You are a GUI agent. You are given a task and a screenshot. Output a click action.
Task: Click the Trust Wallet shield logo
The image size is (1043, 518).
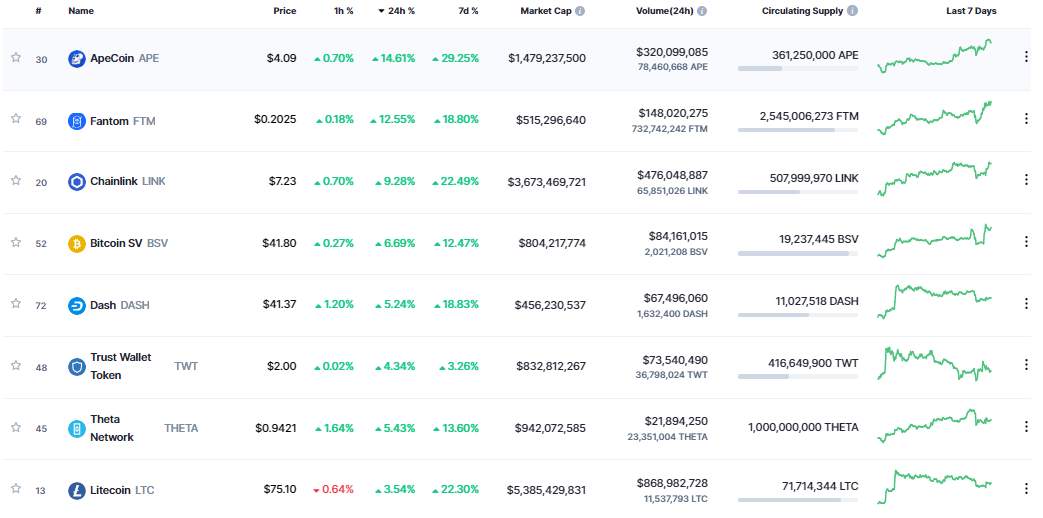click(x=77, y=366)
